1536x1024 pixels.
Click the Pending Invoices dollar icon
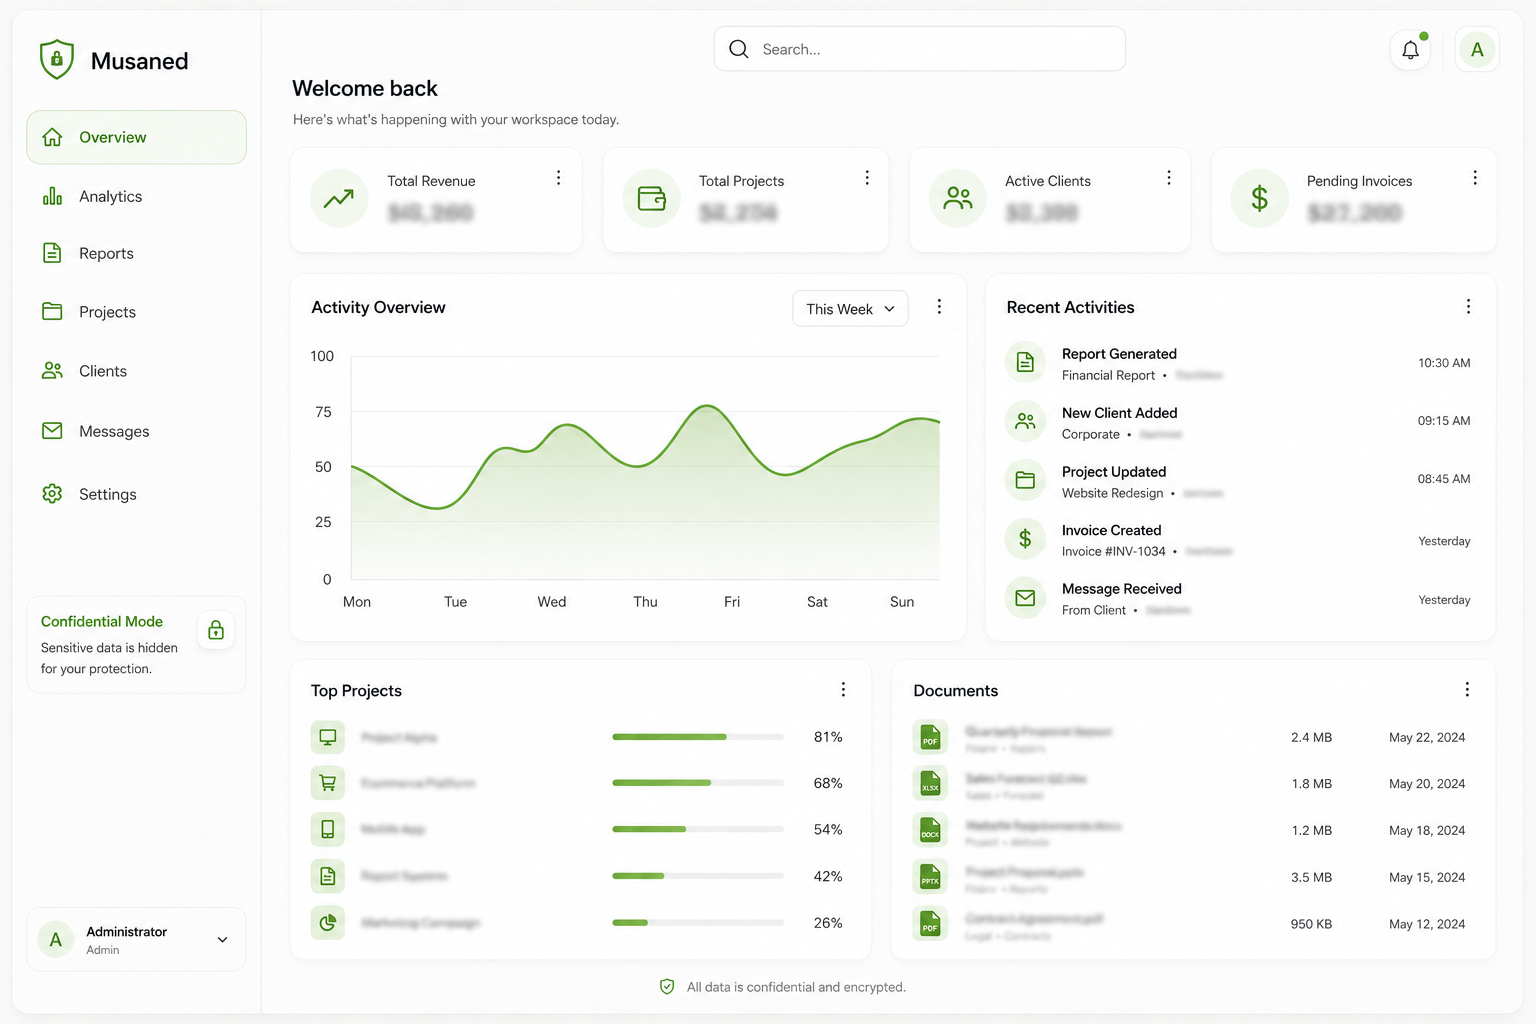pos(1259,198)
